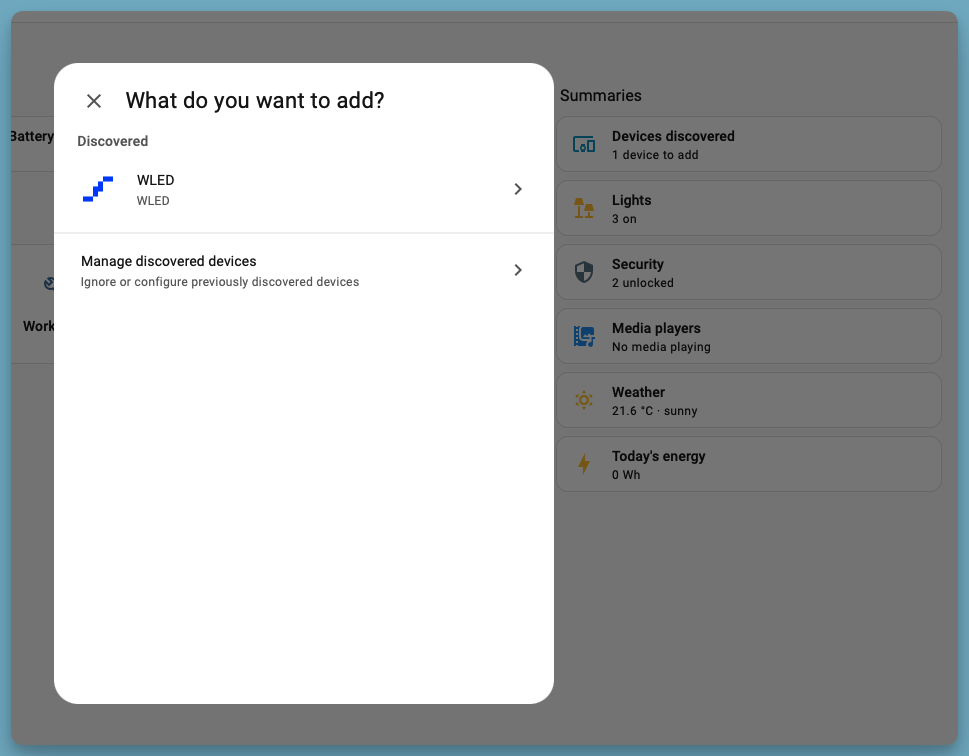Open the WLED chevron arrow
Screen dimensions: 969x756
pos(518,189)
